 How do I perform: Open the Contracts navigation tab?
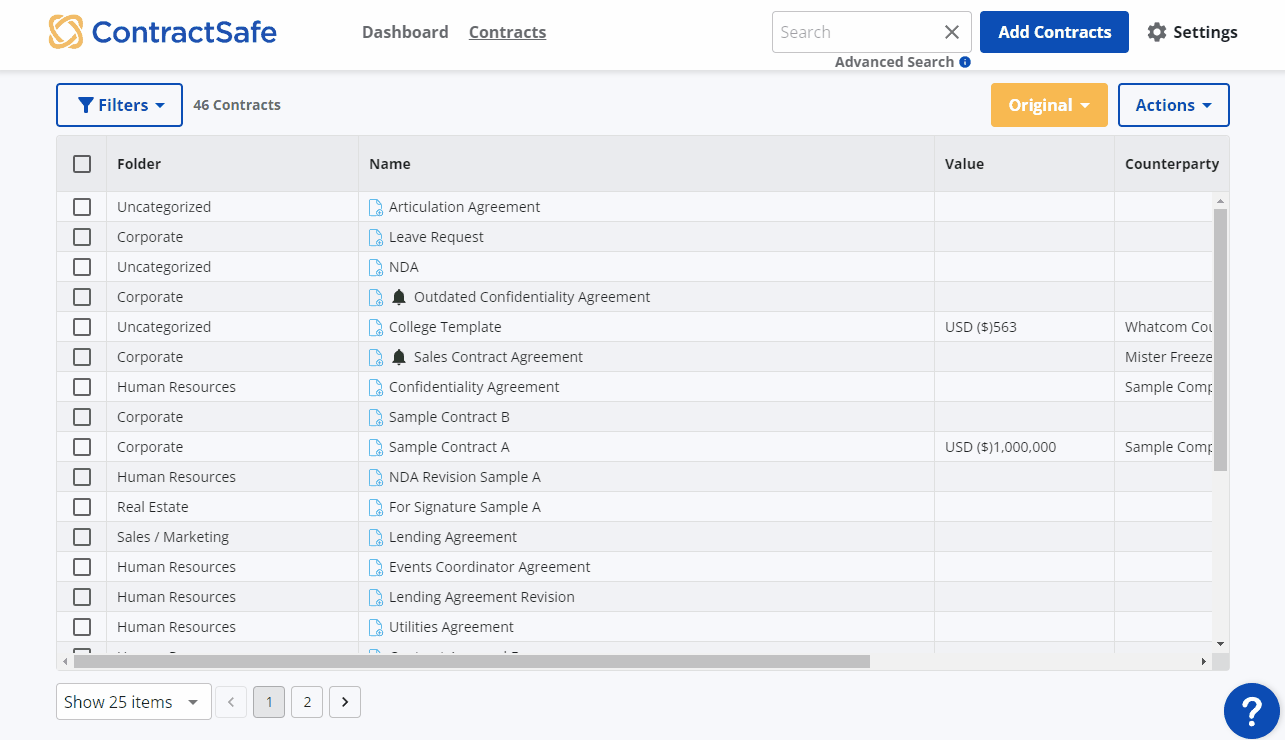[x=507, y=32]
